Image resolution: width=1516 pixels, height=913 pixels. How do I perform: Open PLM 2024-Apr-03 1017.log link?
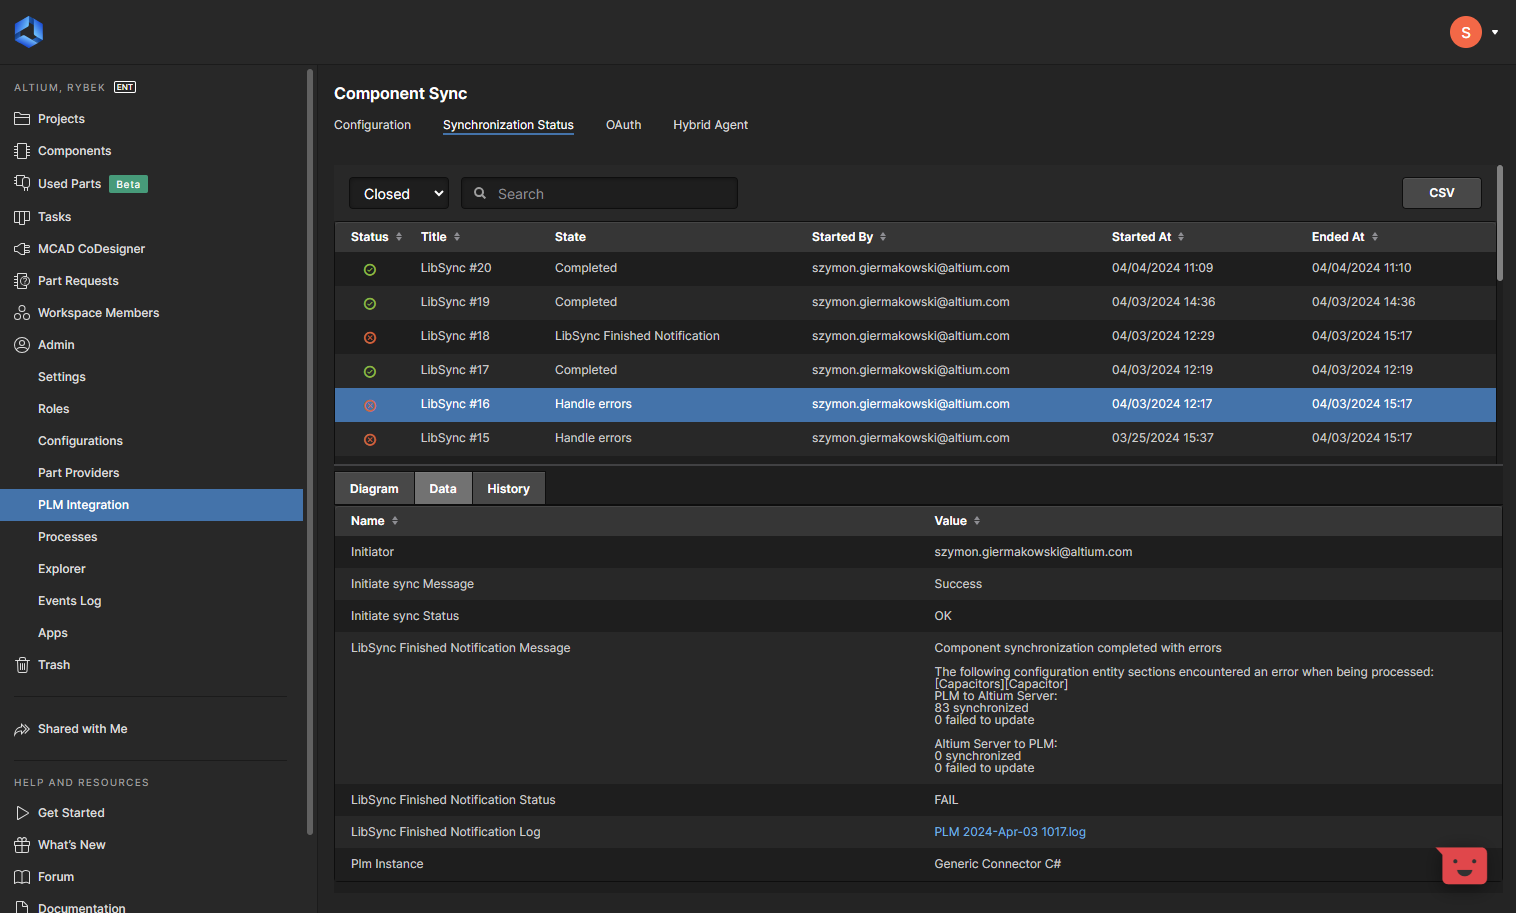click(1010, 832)
